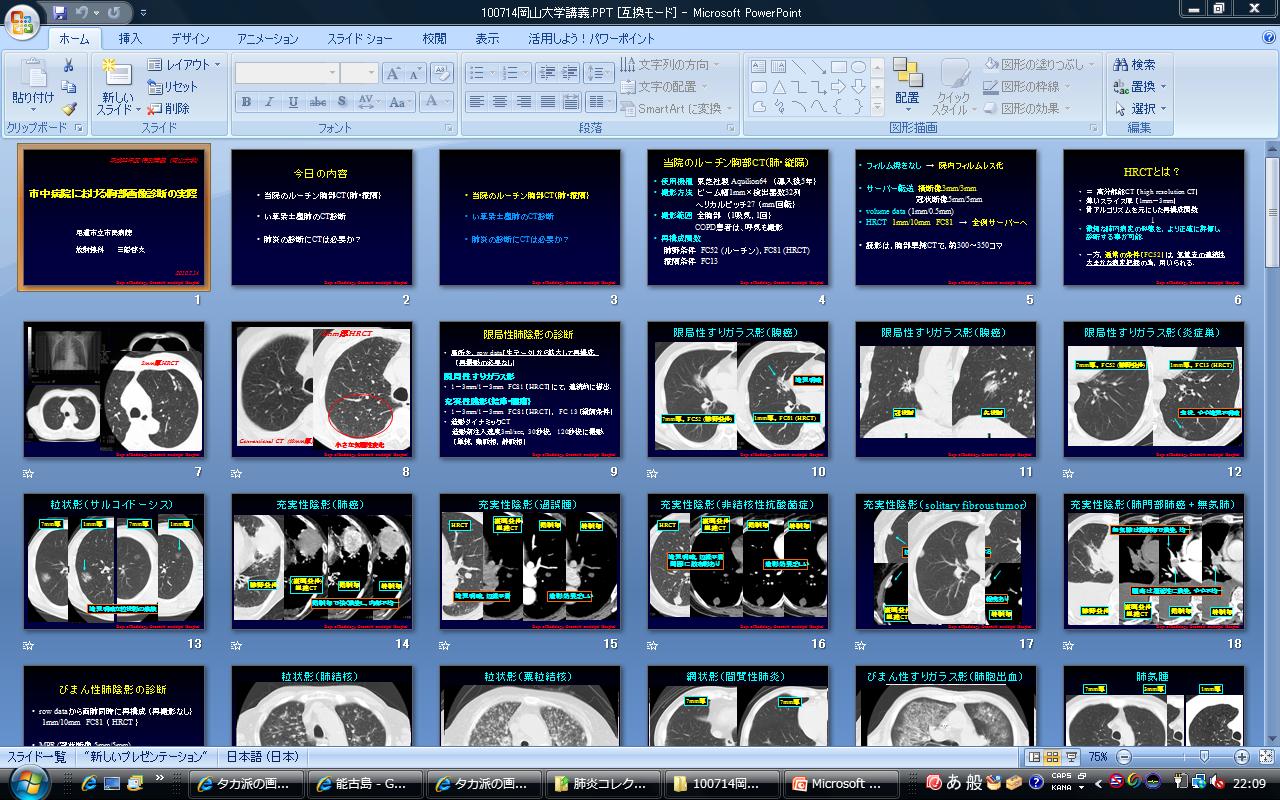Adjust the zoom slider handle

pyautogui.click(x=1203, y=757)
